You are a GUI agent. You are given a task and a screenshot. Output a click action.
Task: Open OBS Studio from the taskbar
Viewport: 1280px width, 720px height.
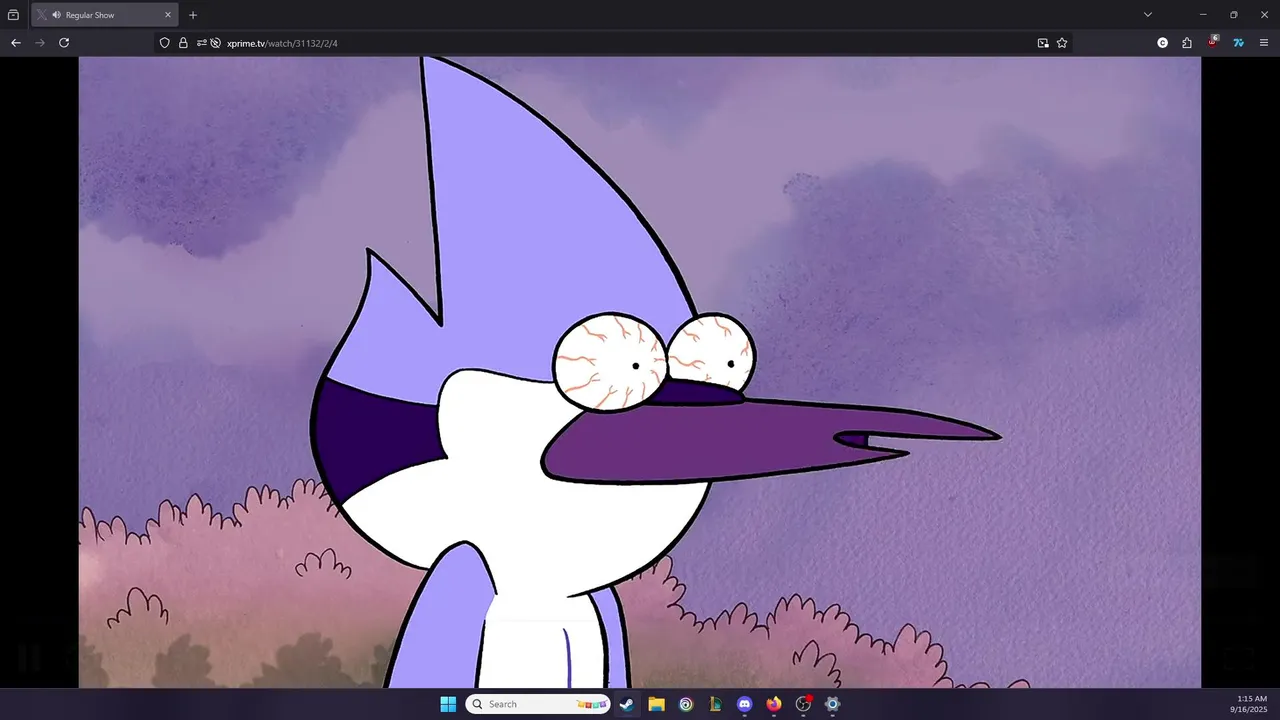(x=803, y=704)
